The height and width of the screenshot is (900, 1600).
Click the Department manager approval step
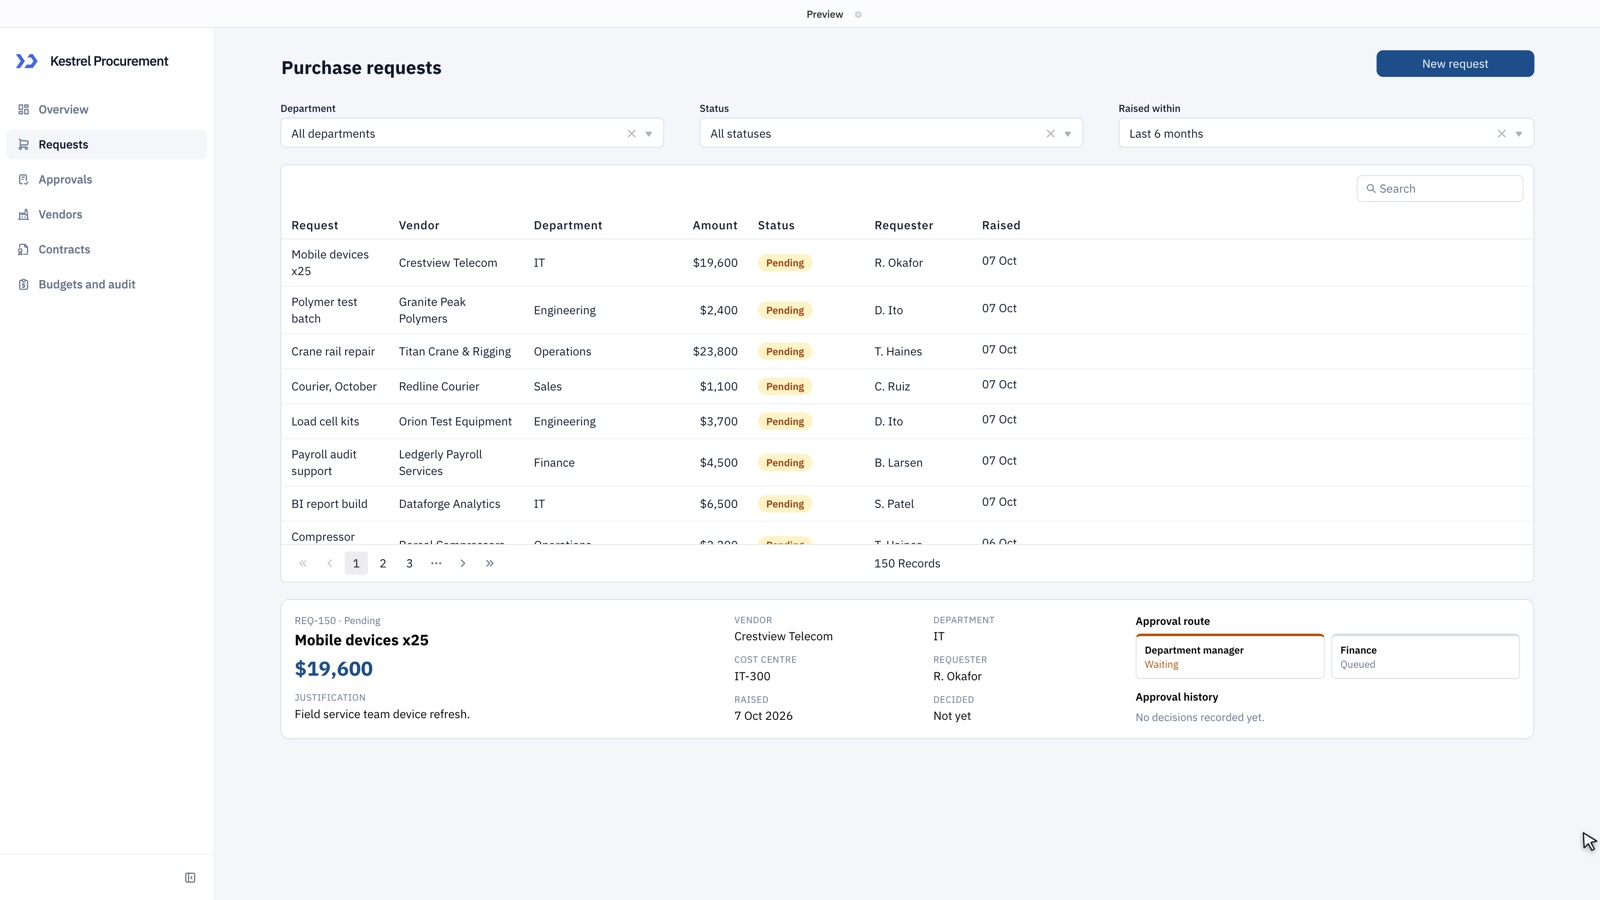pyautogui.click(x=1230, y=656)
